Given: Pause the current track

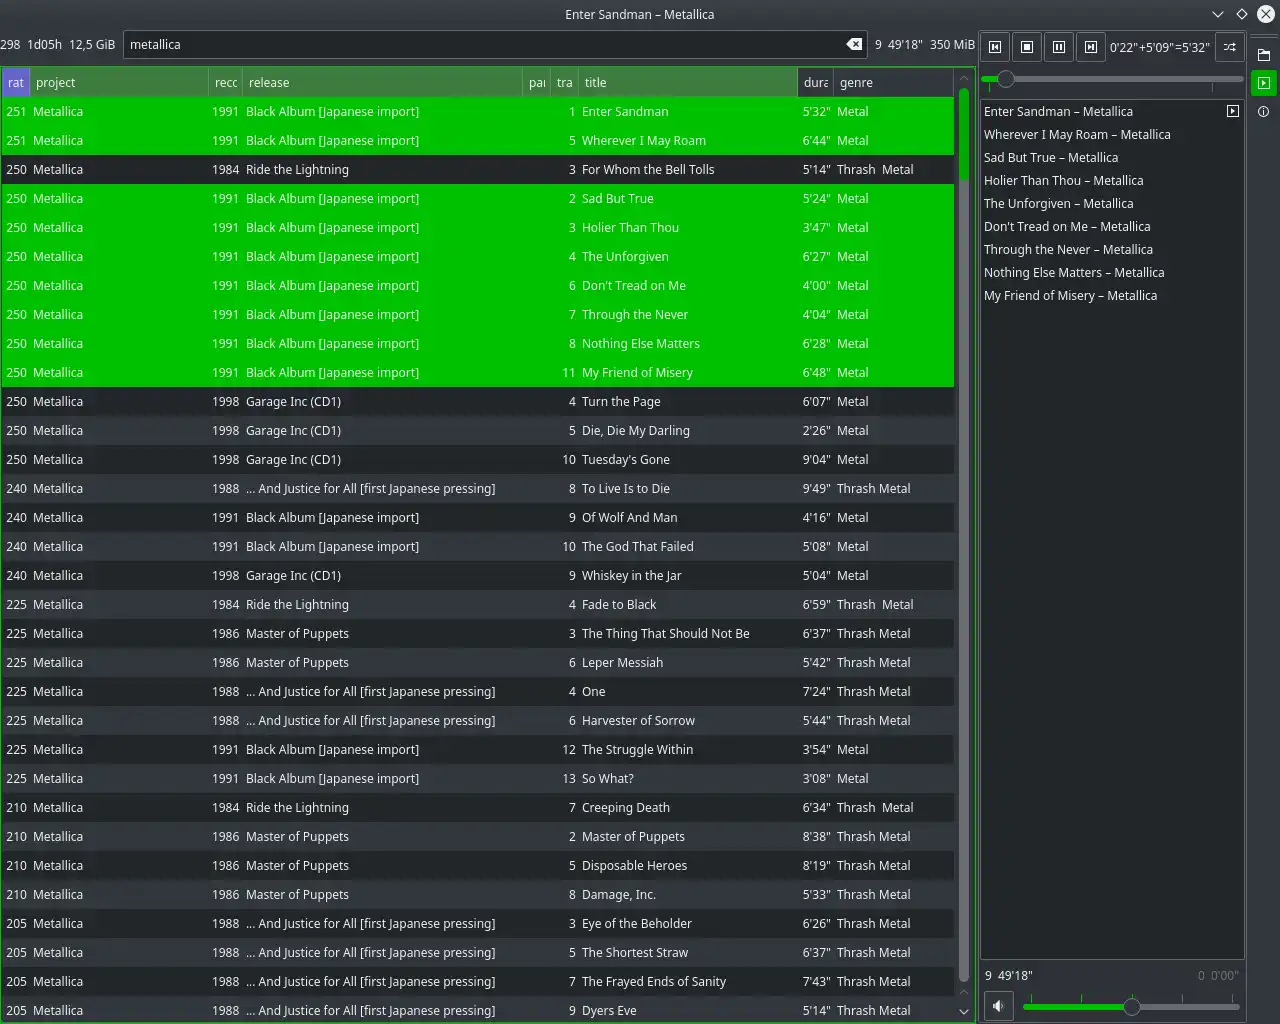Looking at the screenshot, I should coord(1059,47).
